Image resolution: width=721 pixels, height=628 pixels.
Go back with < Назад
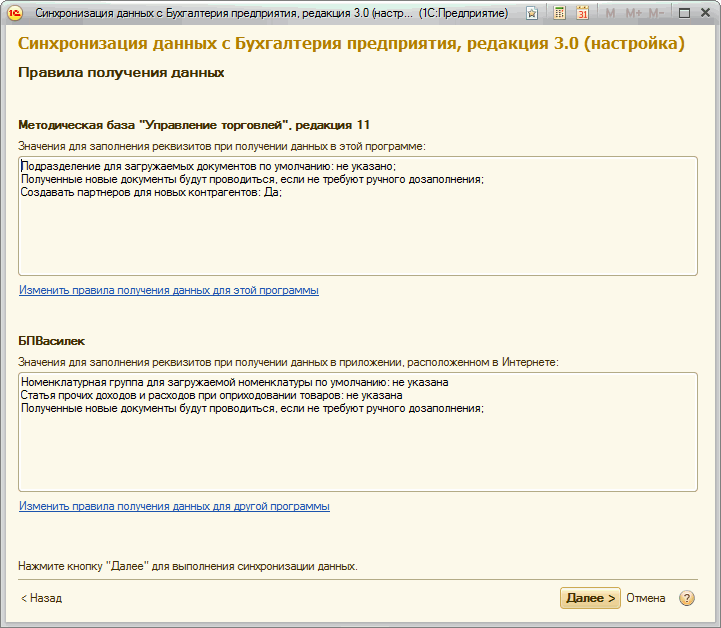click(41, 598)
